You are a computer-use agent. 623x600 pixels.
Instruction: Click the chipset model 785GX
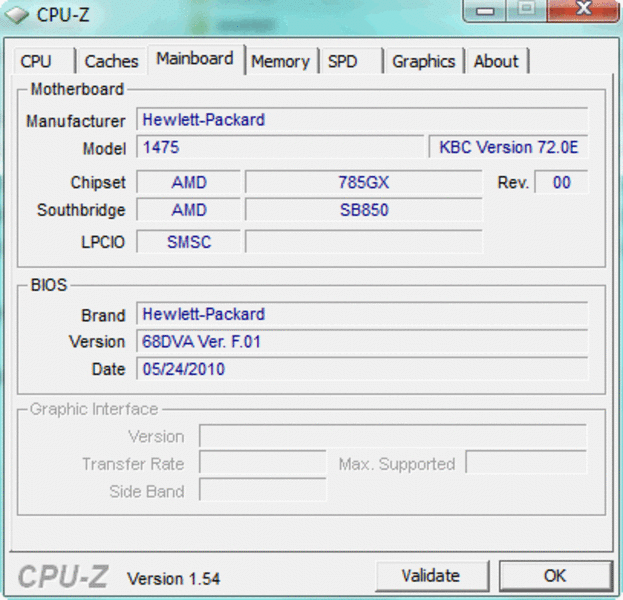364,182
